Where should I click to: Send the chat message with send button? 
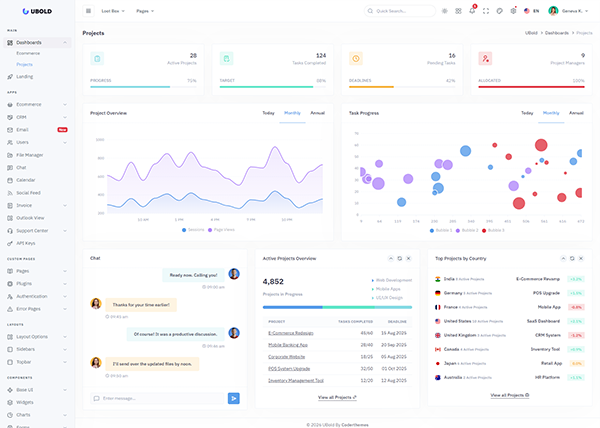(x=234, y=398)
